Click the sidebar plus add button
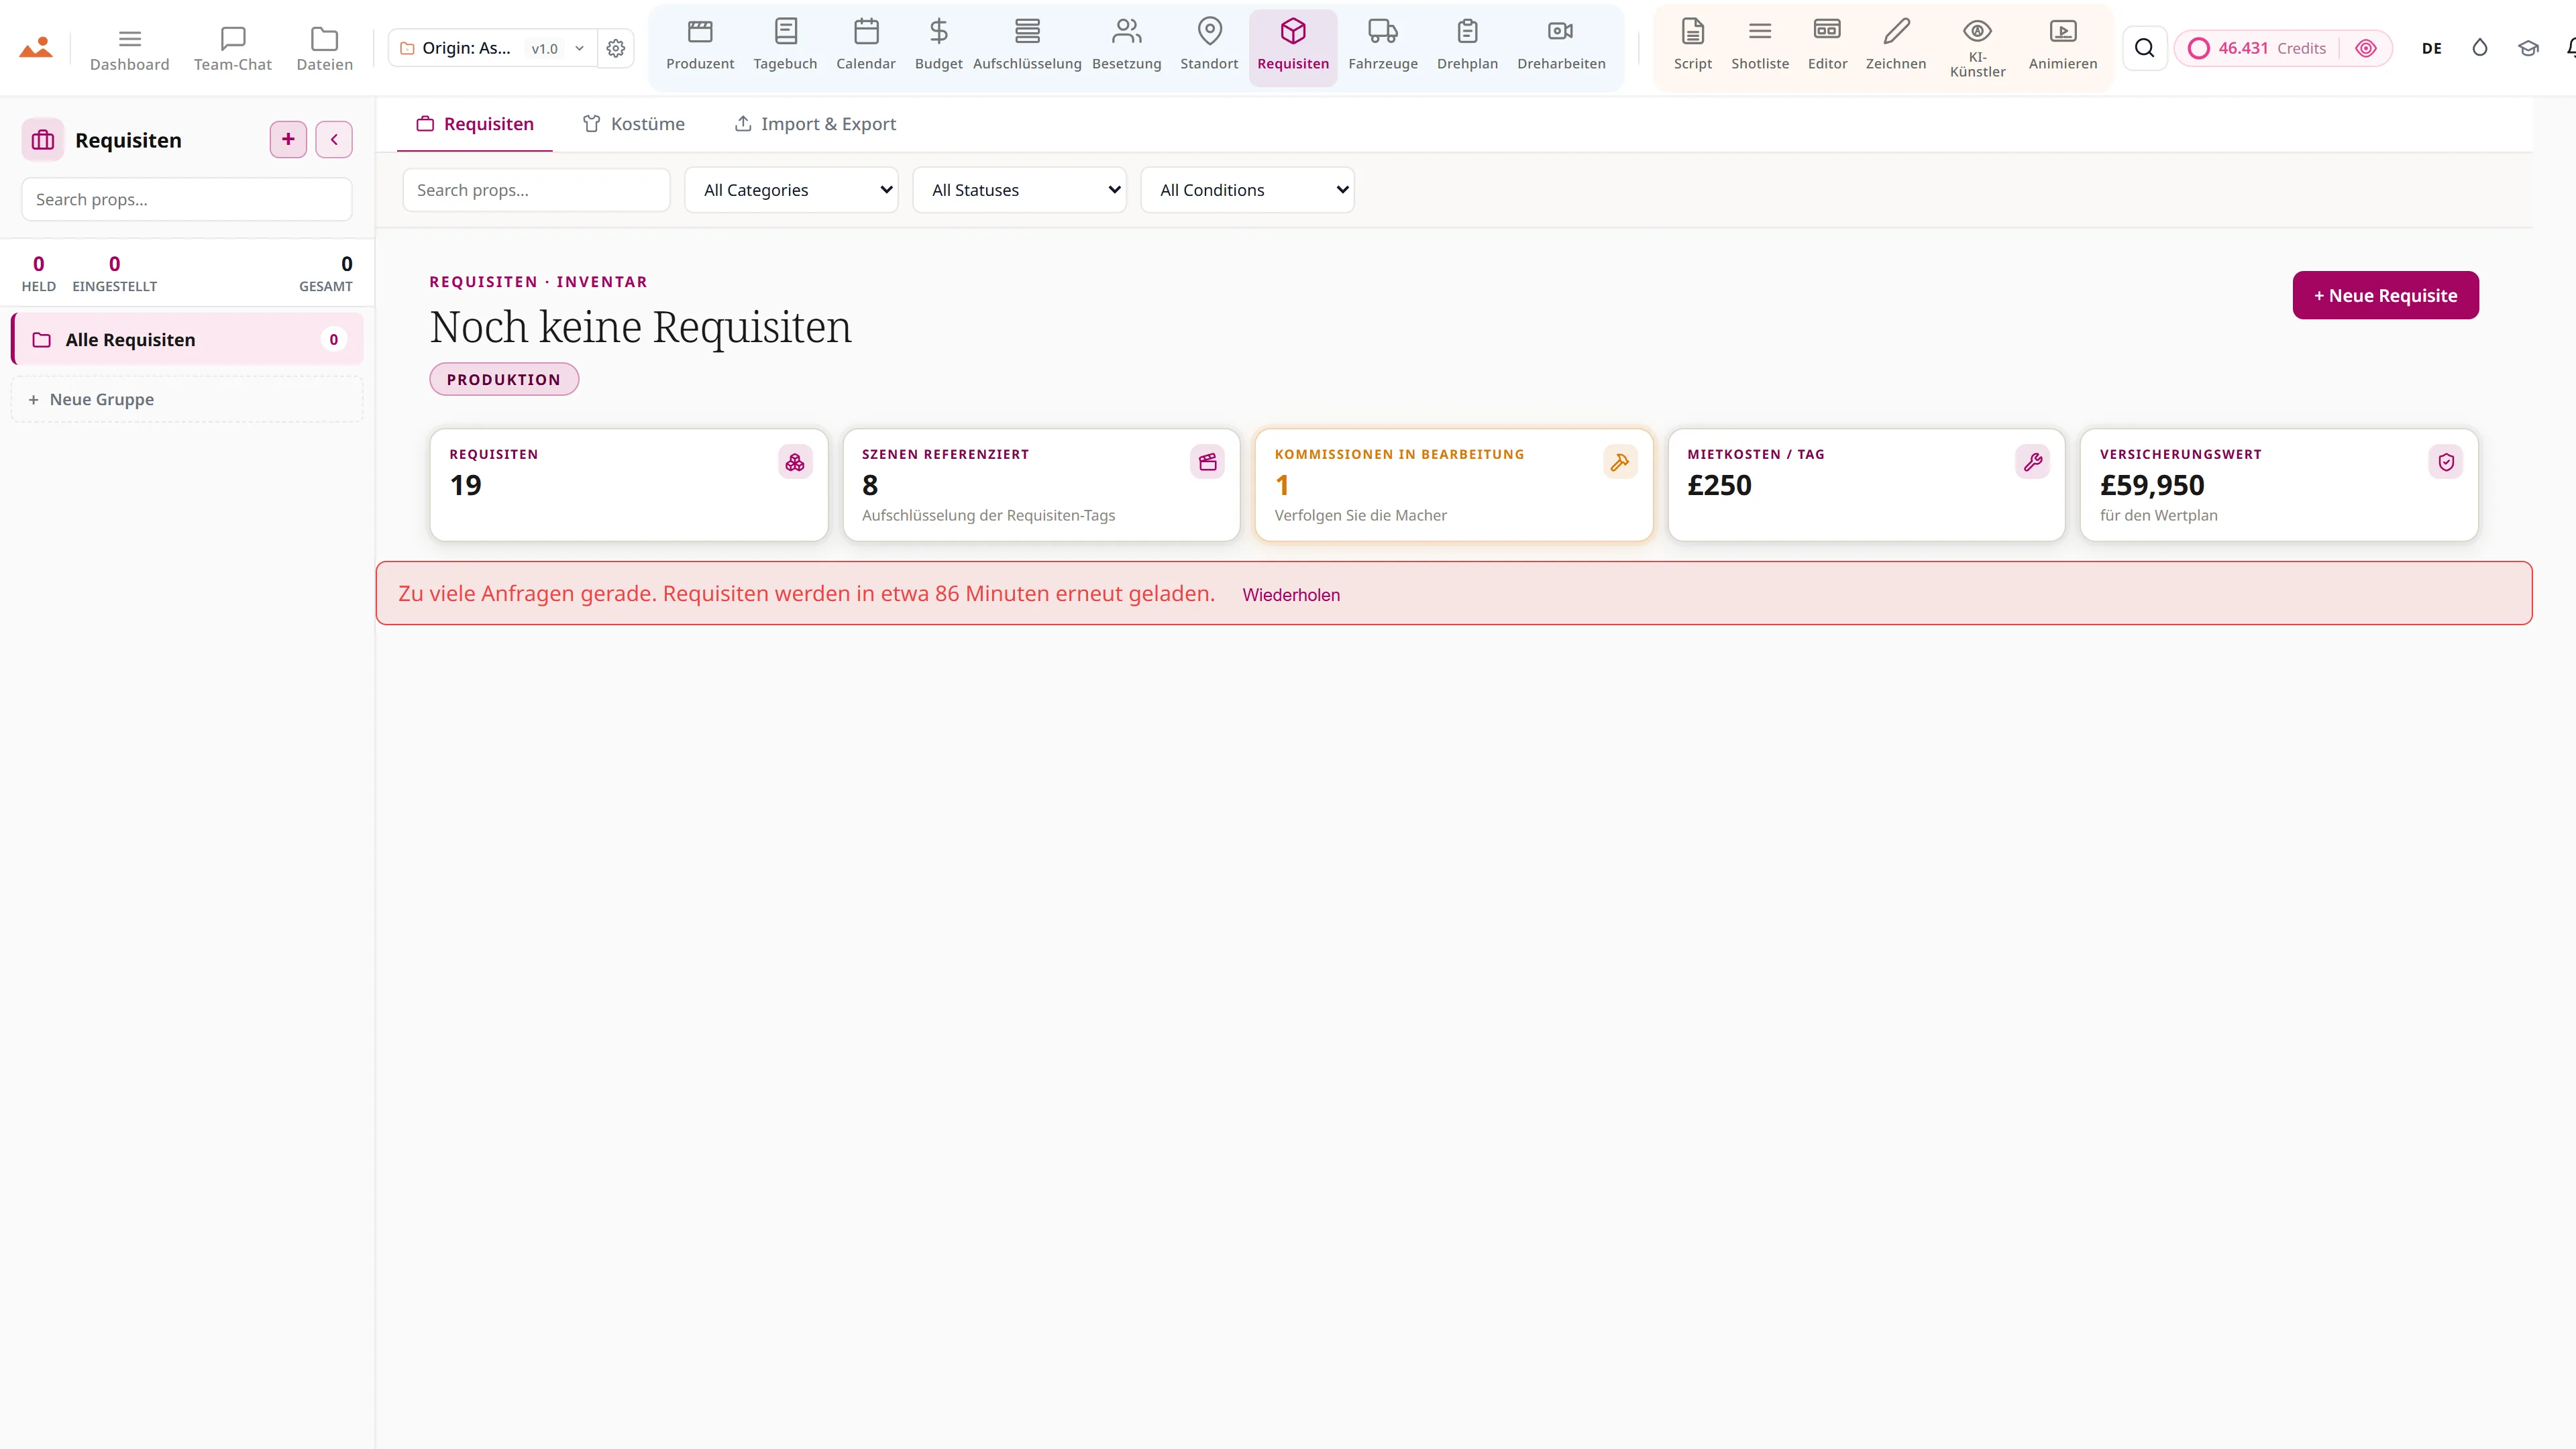Viewport: 2576px width, 1449px height. click(288, 139)
